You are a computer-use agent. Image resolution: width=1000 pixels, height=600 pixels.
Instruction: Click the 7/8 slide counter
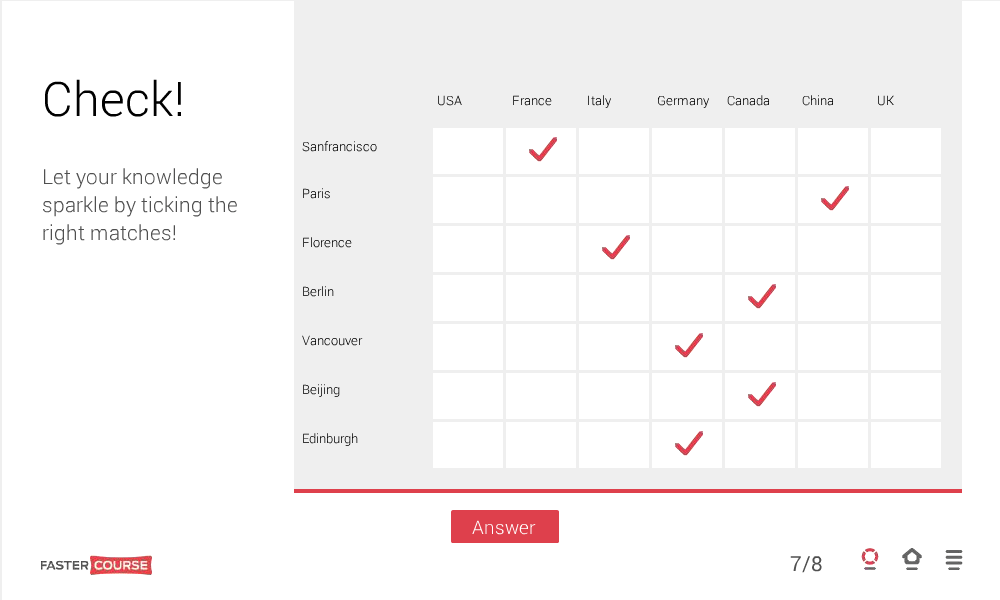(806, 564)
